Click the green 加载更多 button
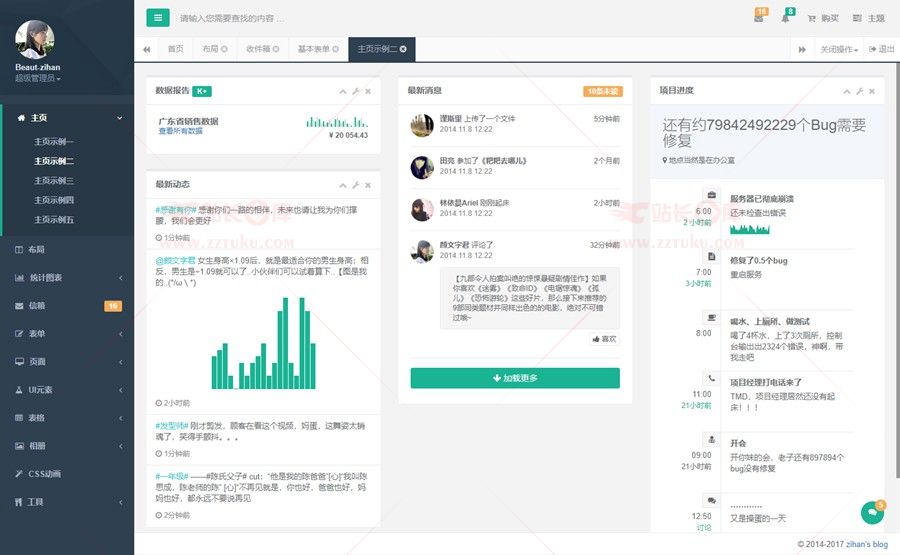This screenshot has height=555, width=900. pos(514,378)
